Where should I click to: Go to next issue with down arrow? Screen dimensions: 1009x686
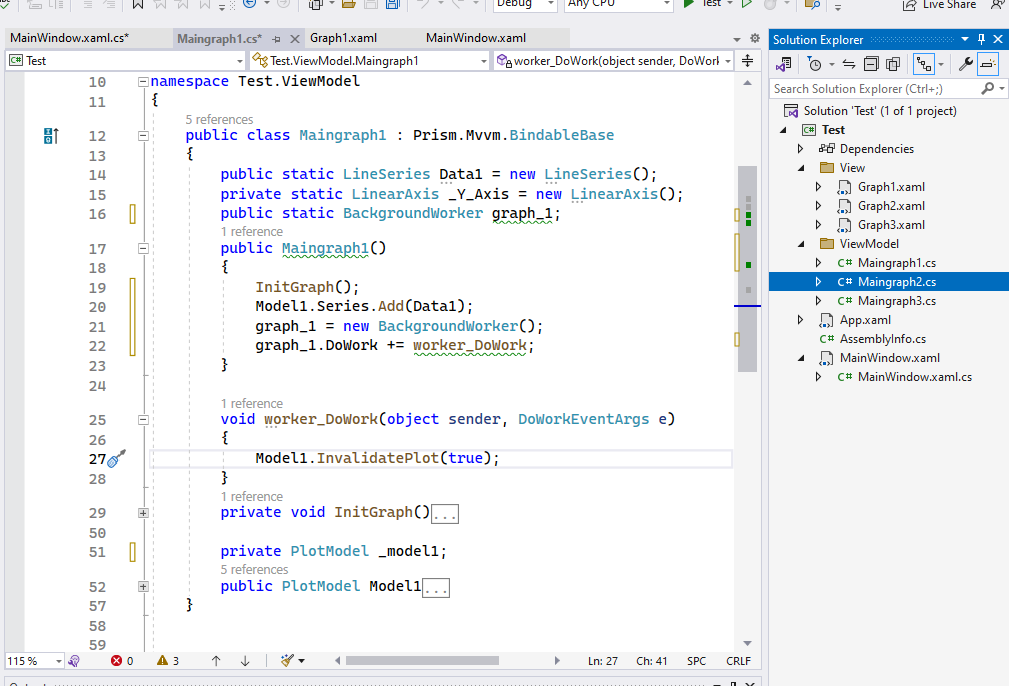[x=245, y=661]
